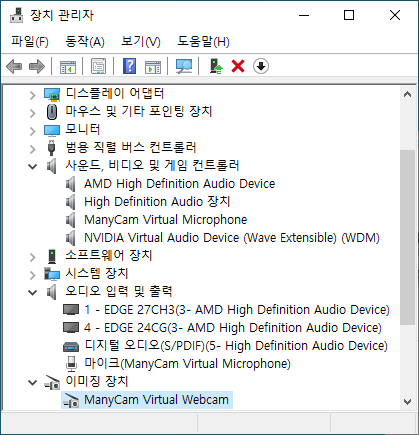Select 4 - EDGE 24CG audio output
Screen dimensions: 419x435
(x=233, y=328)
